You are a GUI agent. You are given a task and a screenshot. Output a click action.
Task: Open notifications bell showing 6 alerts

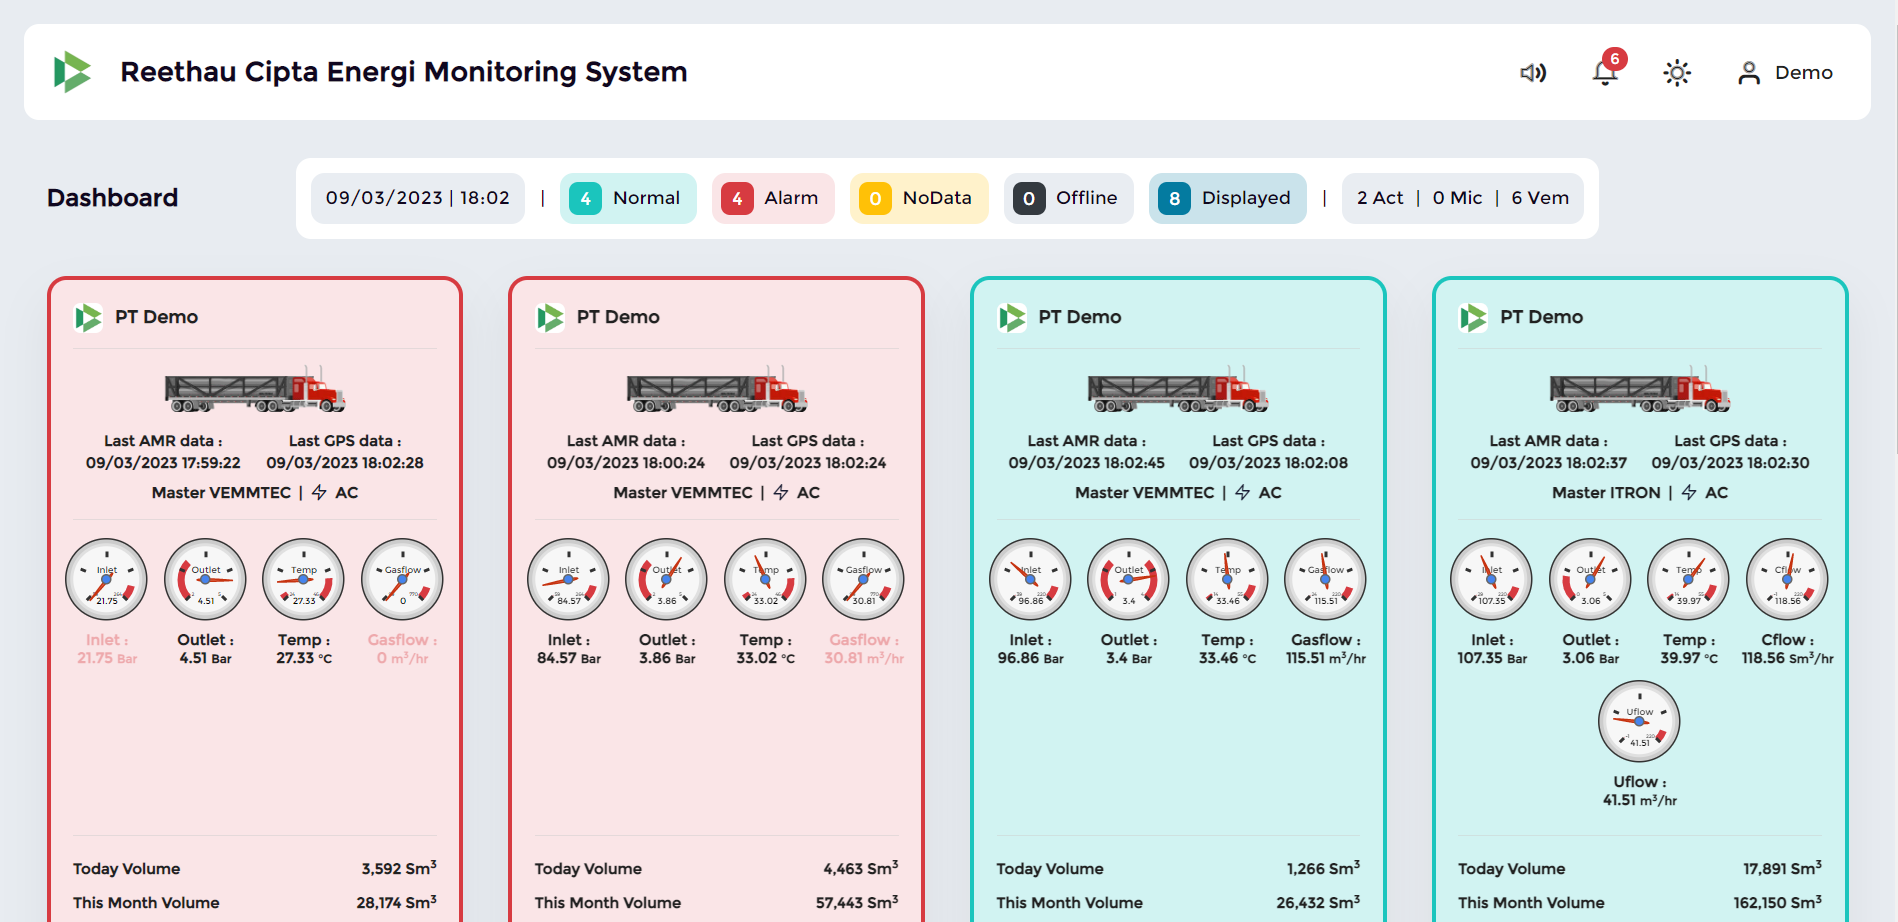[1605, 73]
